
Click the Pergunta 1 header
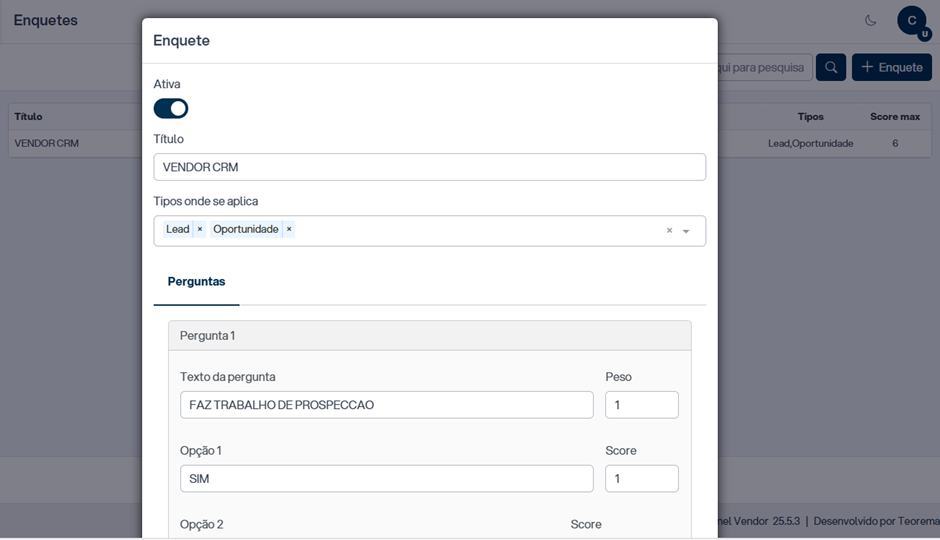pyautogui.click(x=429, y=336)
